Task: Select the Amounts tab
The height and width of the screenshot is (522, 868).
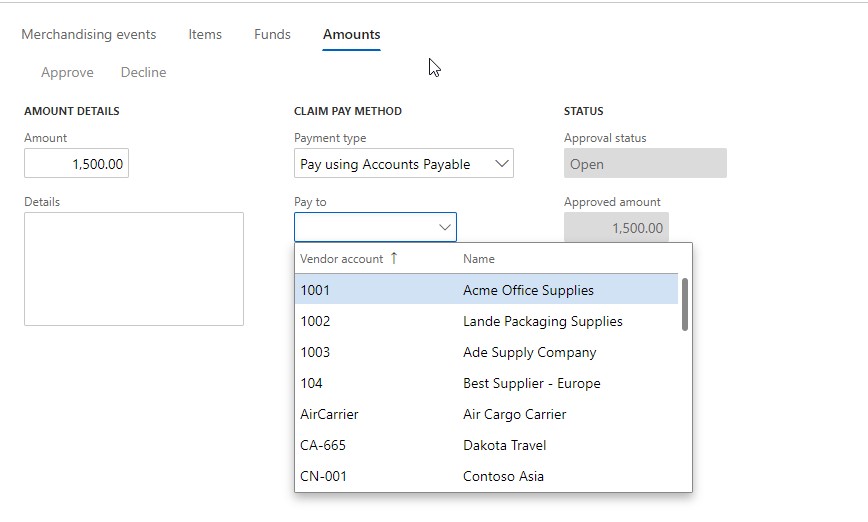Action: click(351, 34)
